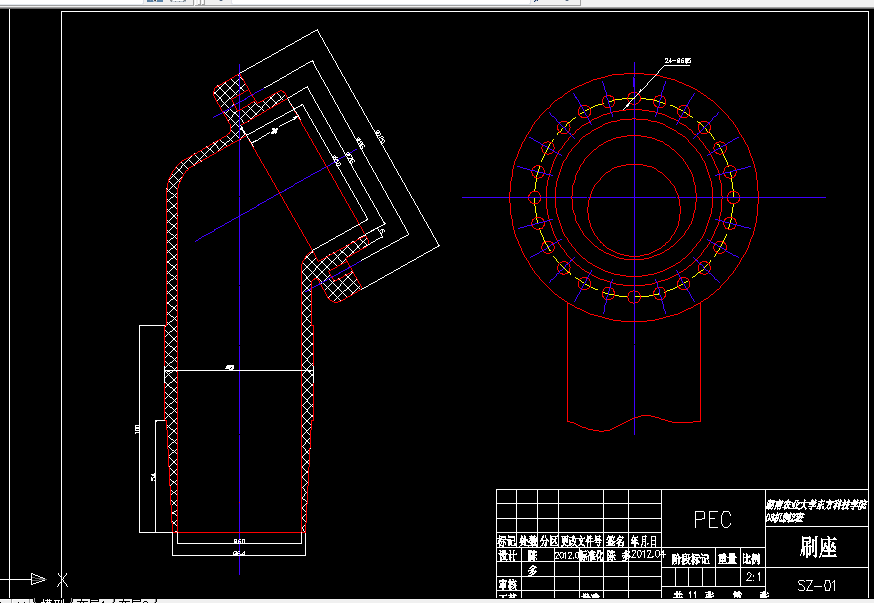Image resolution: width=874 pixels, height=603 pixels.
Task: Click the horizontal width dimension text across the body
Action: click(x=230, y=367)
